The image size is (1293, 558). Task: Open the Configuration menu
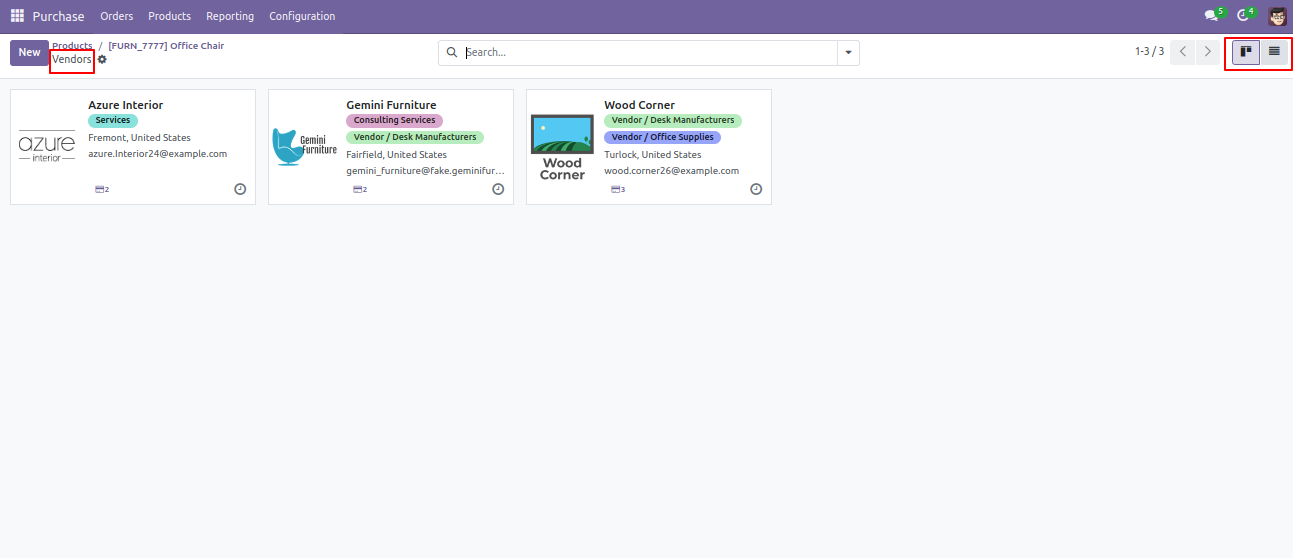[302, 16]
